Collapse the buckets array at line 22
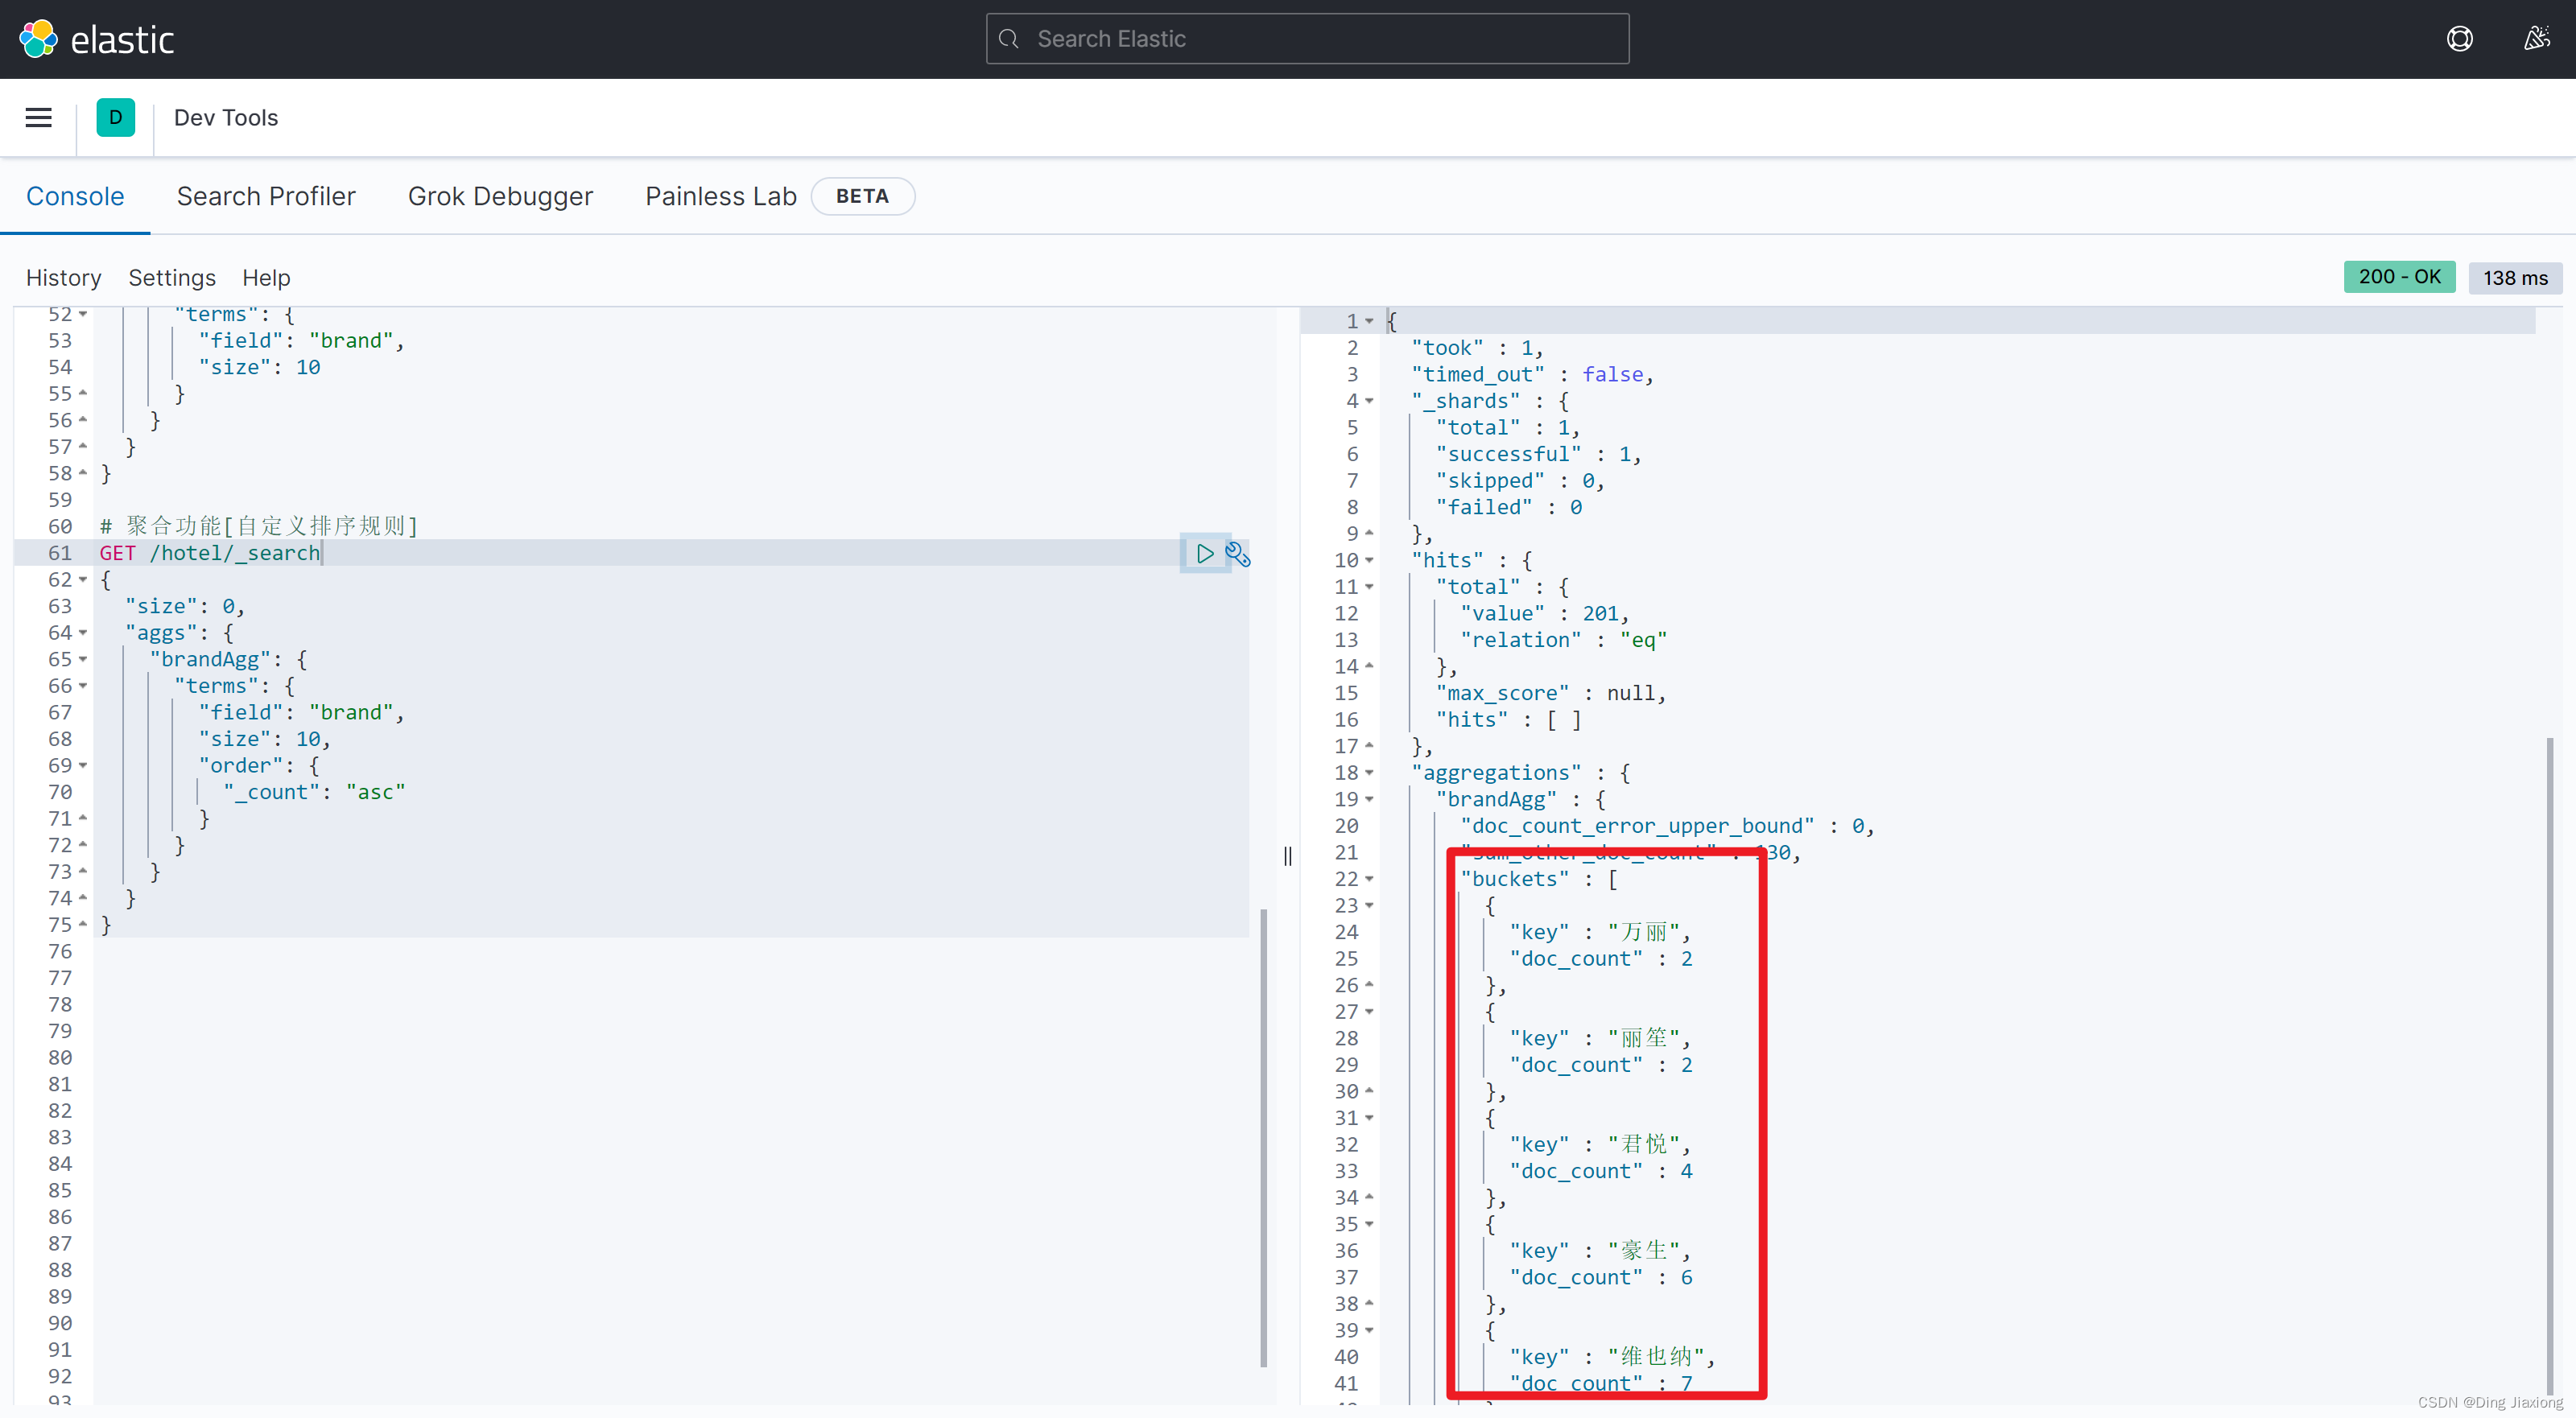Image resolution: width=2576 pixels, height=1418 pixels. point(1370,879)
